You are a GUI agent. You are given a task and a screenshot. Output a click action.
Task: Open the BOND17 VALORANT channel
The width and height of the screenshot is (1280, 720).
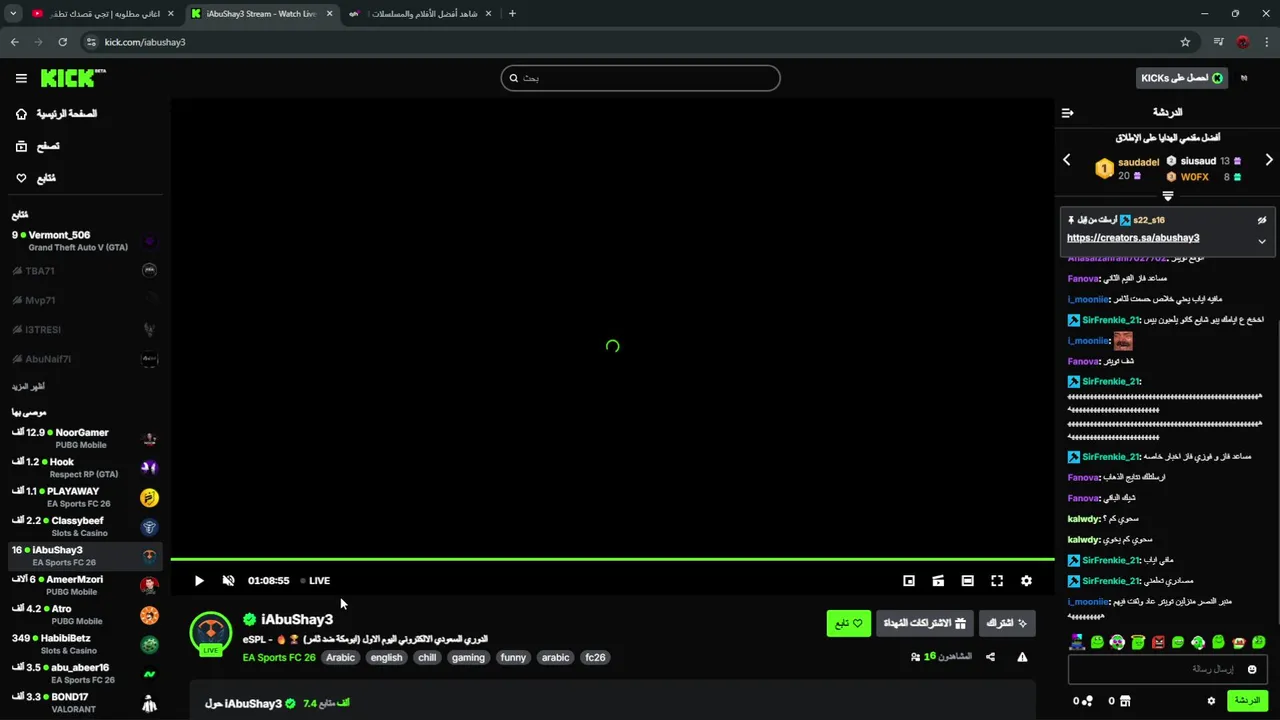click(x=84, y=702)
